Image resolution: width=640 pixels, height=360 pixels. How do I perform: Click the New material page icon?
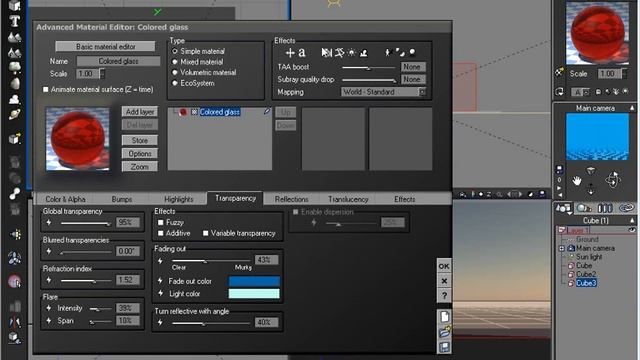click(x=444, y=316)
